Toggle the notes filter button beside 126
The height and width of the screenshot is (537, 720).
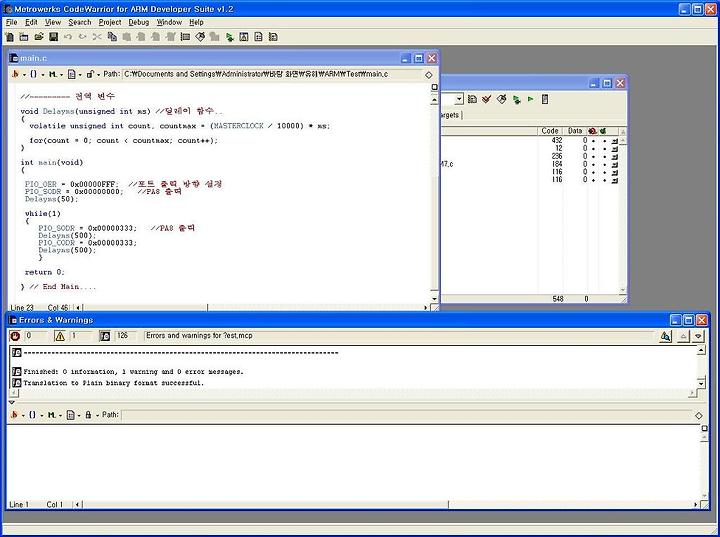[x=105, y=336]
